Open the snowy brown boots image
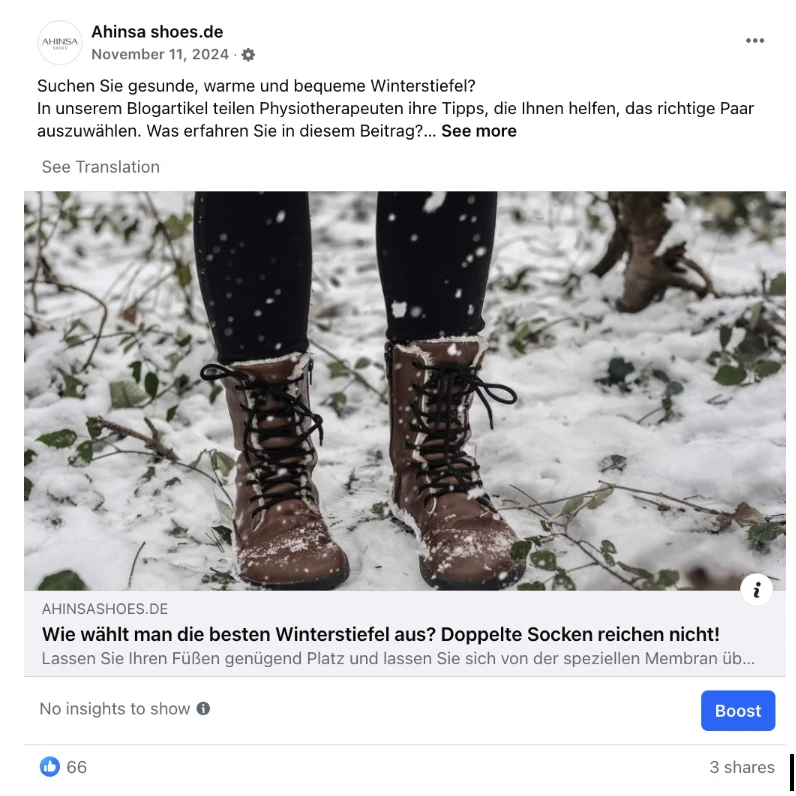This screenshot has width=796, height=796. [x=405, y=390]
